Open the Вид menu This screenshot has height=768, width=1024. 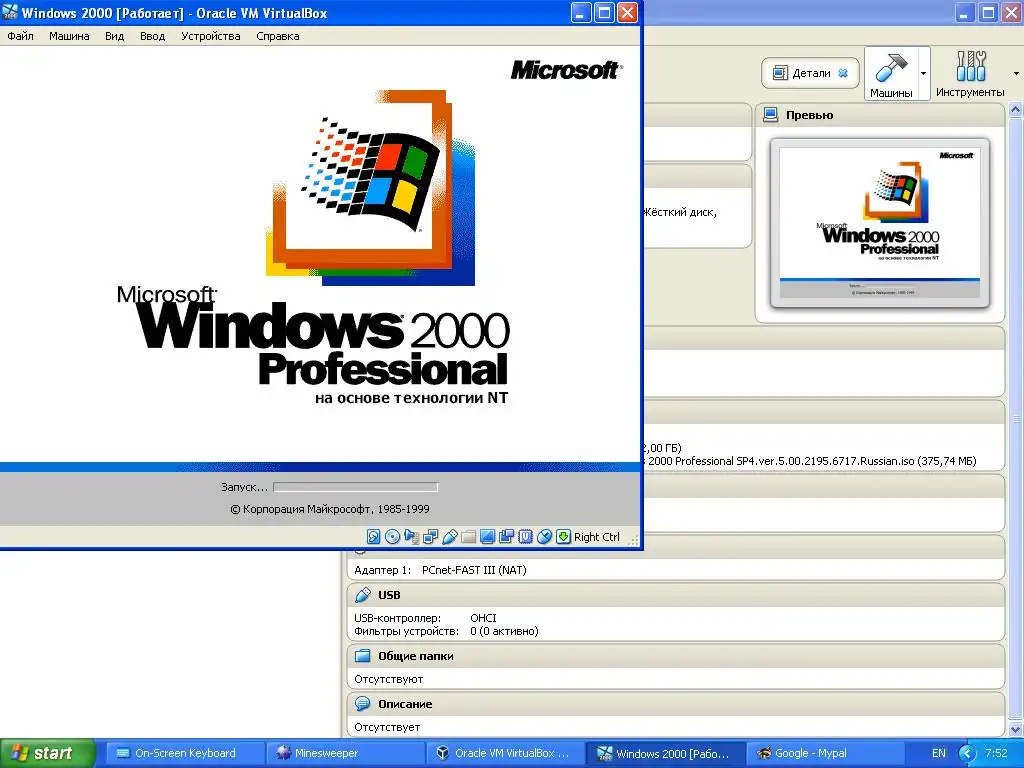(x=114, y=36)
